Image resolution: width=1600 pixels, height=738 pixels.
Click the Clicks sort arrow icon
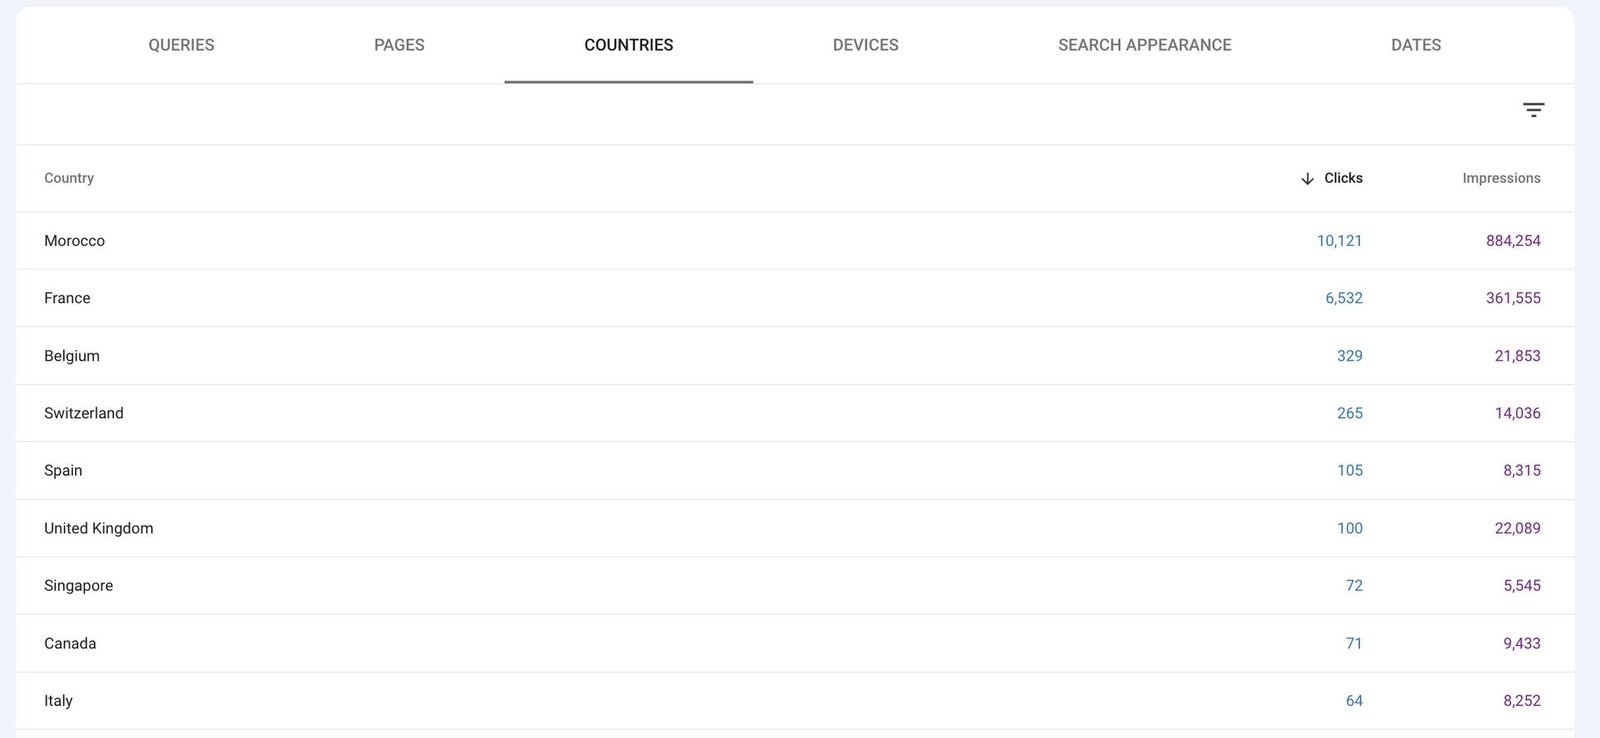[1307, 179]
